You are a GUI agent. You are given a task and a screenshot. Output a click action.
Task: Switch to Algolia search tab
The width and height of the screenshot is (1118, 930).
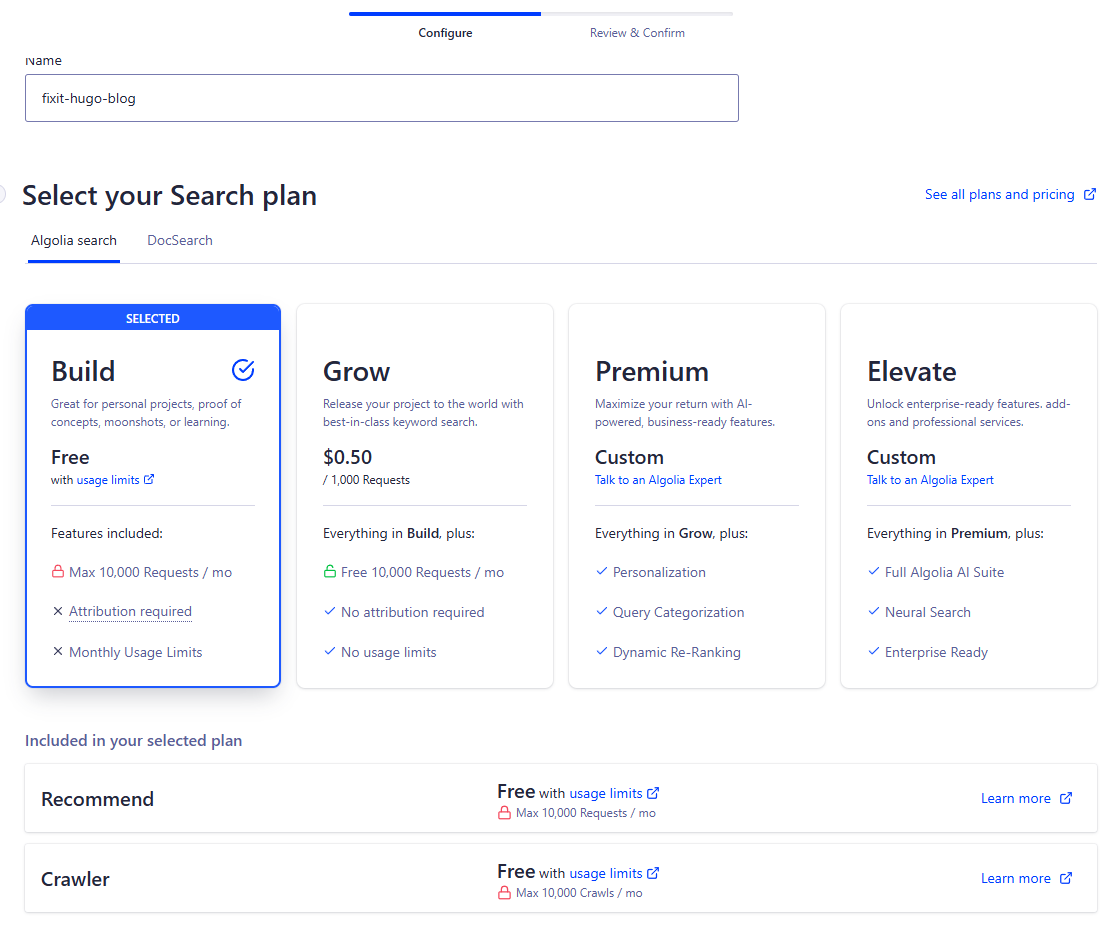coord(73,240)
